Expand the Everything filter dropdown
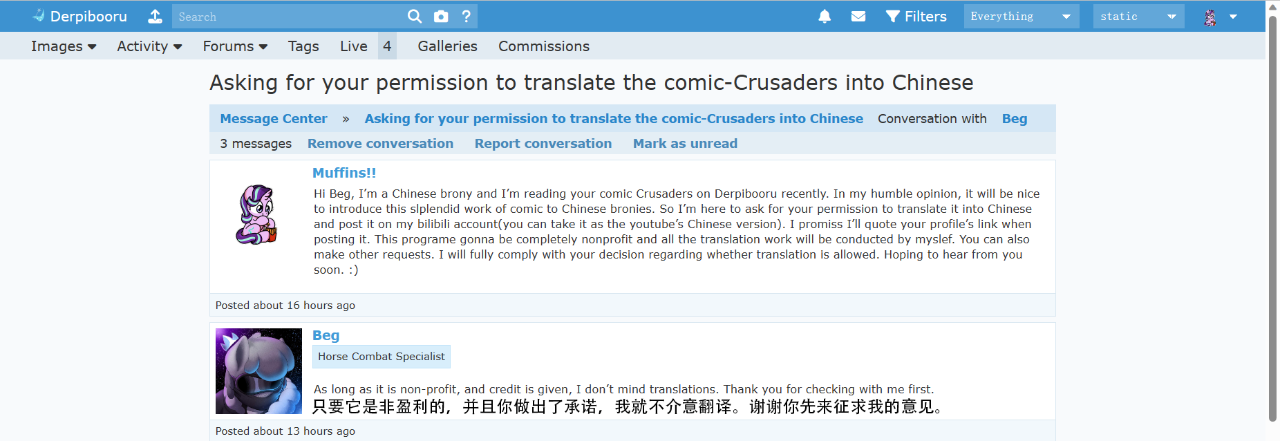 tap(1021, 16)
